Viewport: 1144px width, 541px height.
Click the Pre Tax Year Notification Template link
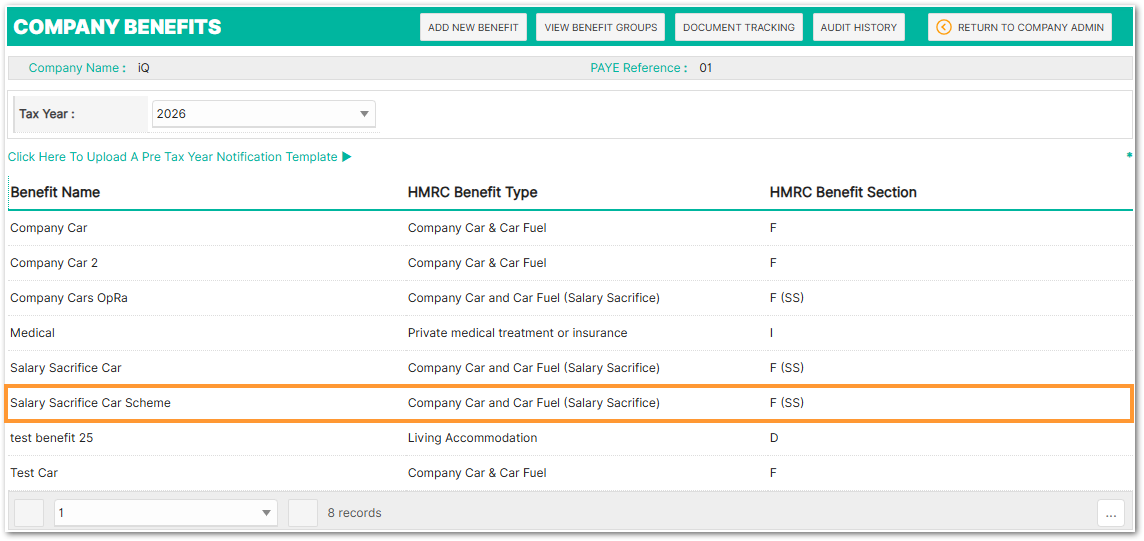(x=173, y=157)
